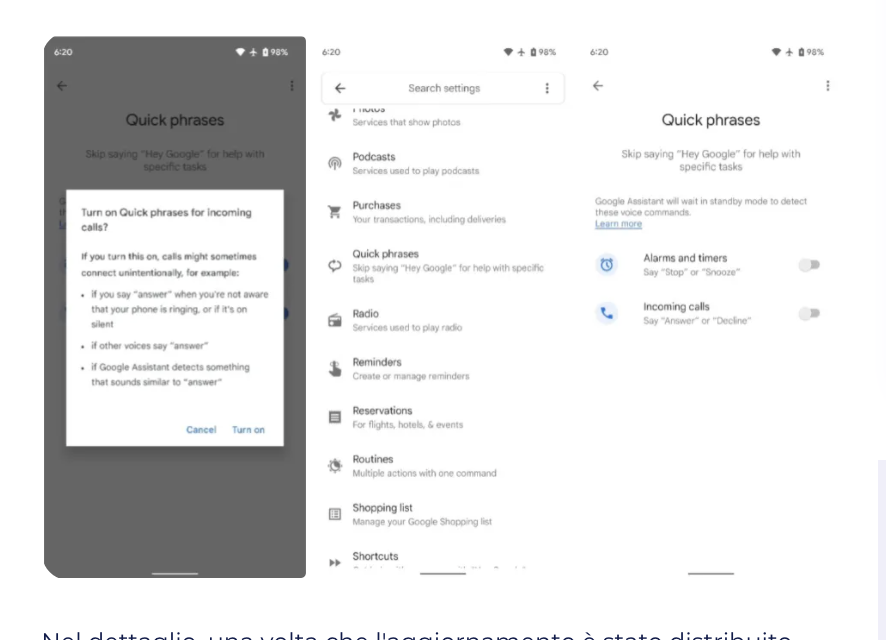Click the Routines icon
The image size is (886, 640).
(336, 465)
